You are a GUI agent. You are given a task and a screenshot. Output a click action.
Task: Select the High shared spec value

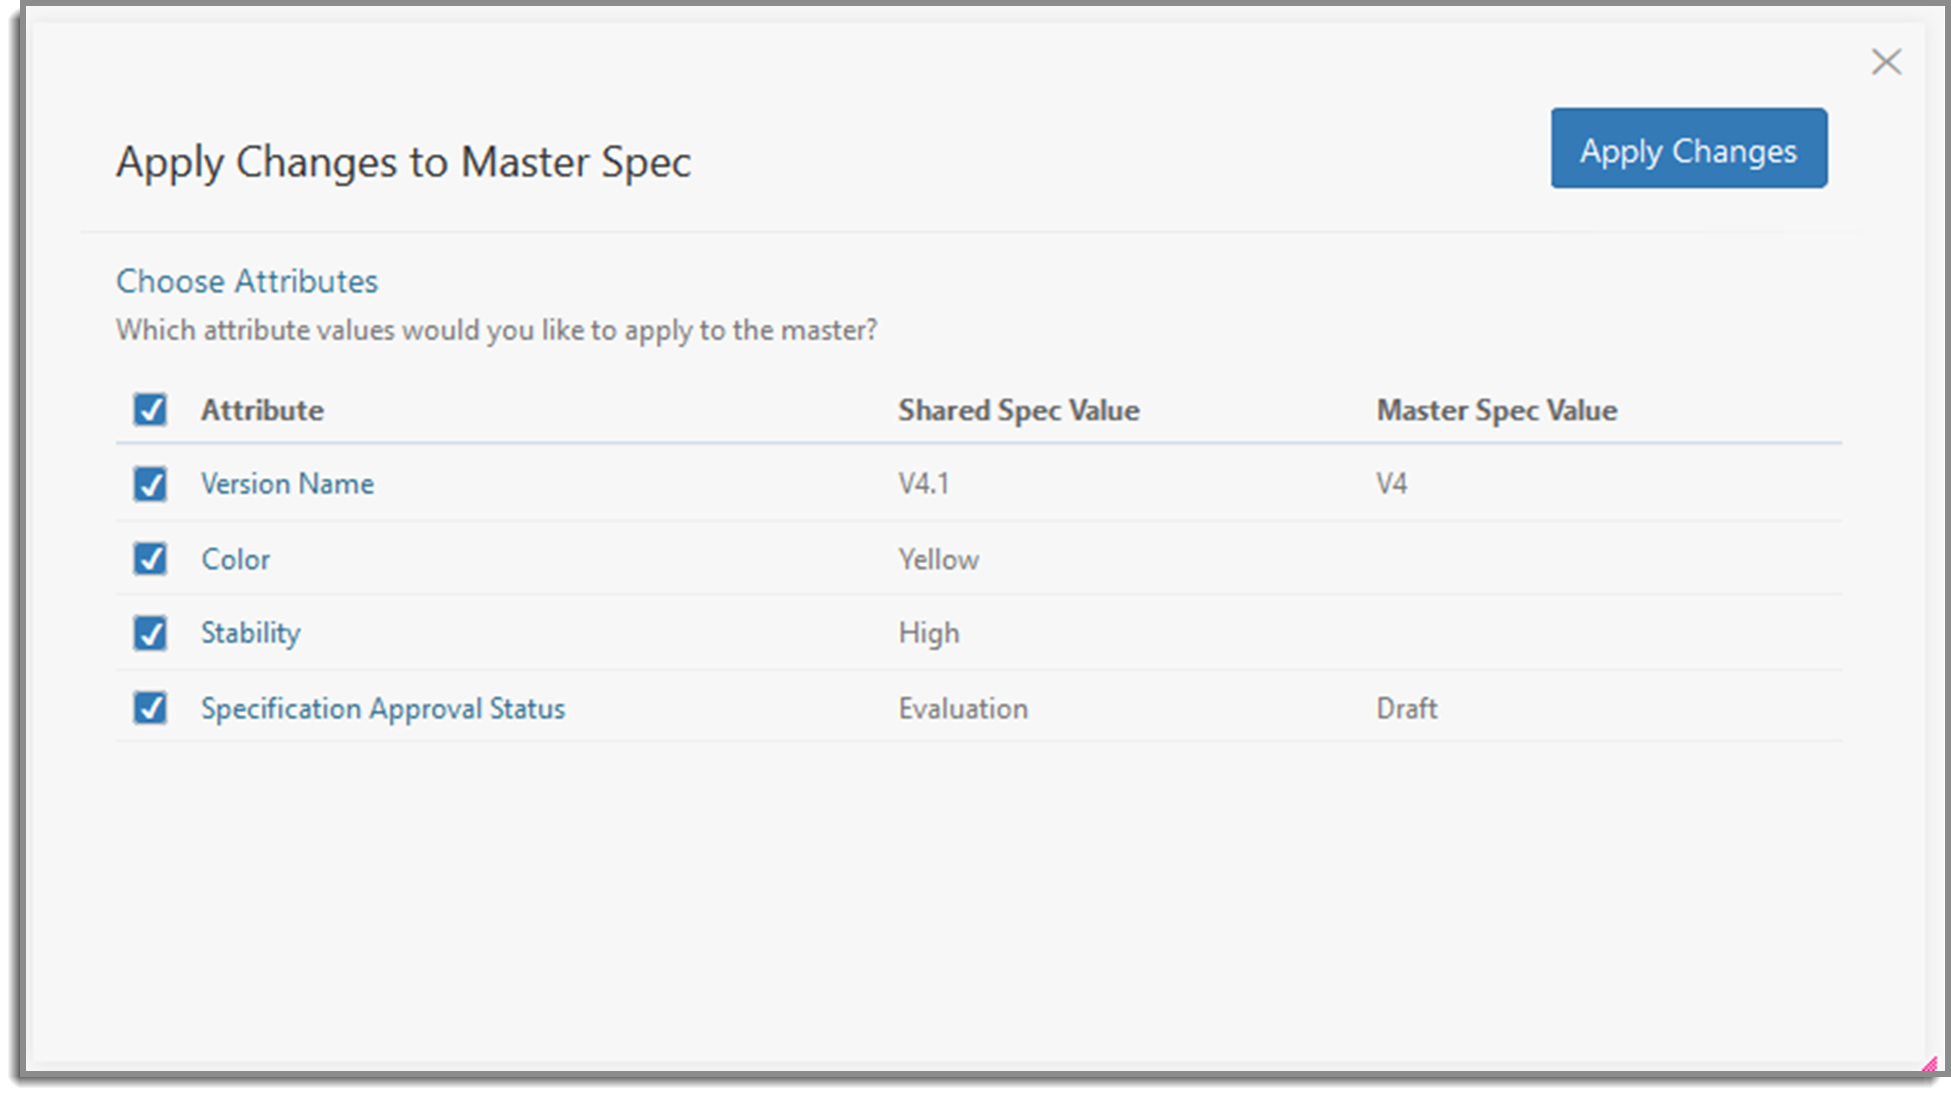click(928, 634)
